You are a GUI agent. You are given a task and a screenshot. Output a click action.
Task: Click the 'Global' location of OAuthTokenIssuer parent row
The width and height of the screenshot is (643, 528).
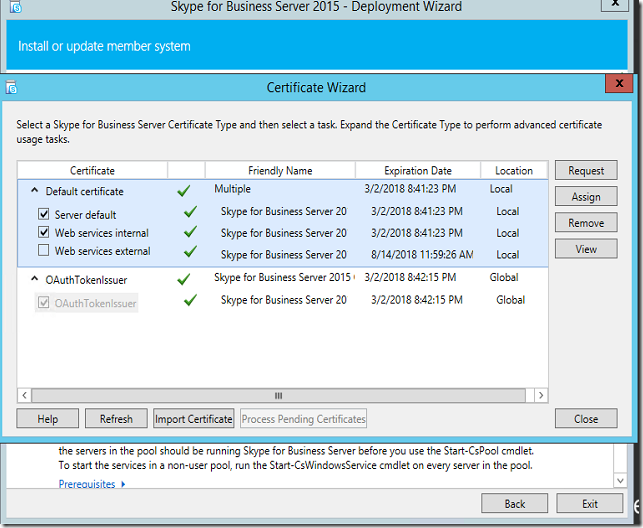click(x=504, y=277)
